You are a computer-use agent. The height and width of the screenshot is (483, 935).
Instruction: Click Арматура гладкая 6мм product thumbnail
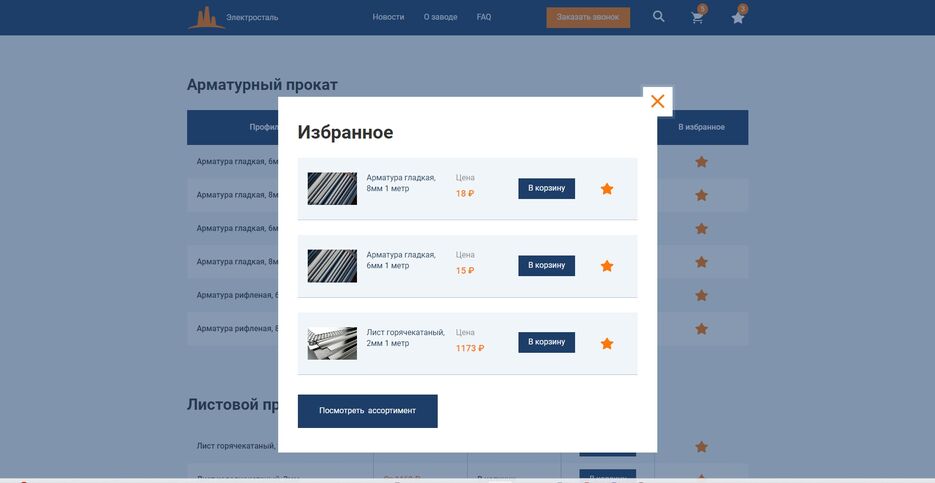[332, 266]
